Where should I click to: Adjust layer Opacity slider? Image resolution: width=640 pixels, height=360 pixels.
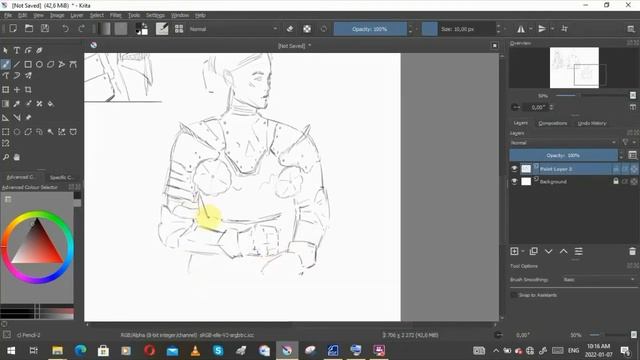point(563,155)
